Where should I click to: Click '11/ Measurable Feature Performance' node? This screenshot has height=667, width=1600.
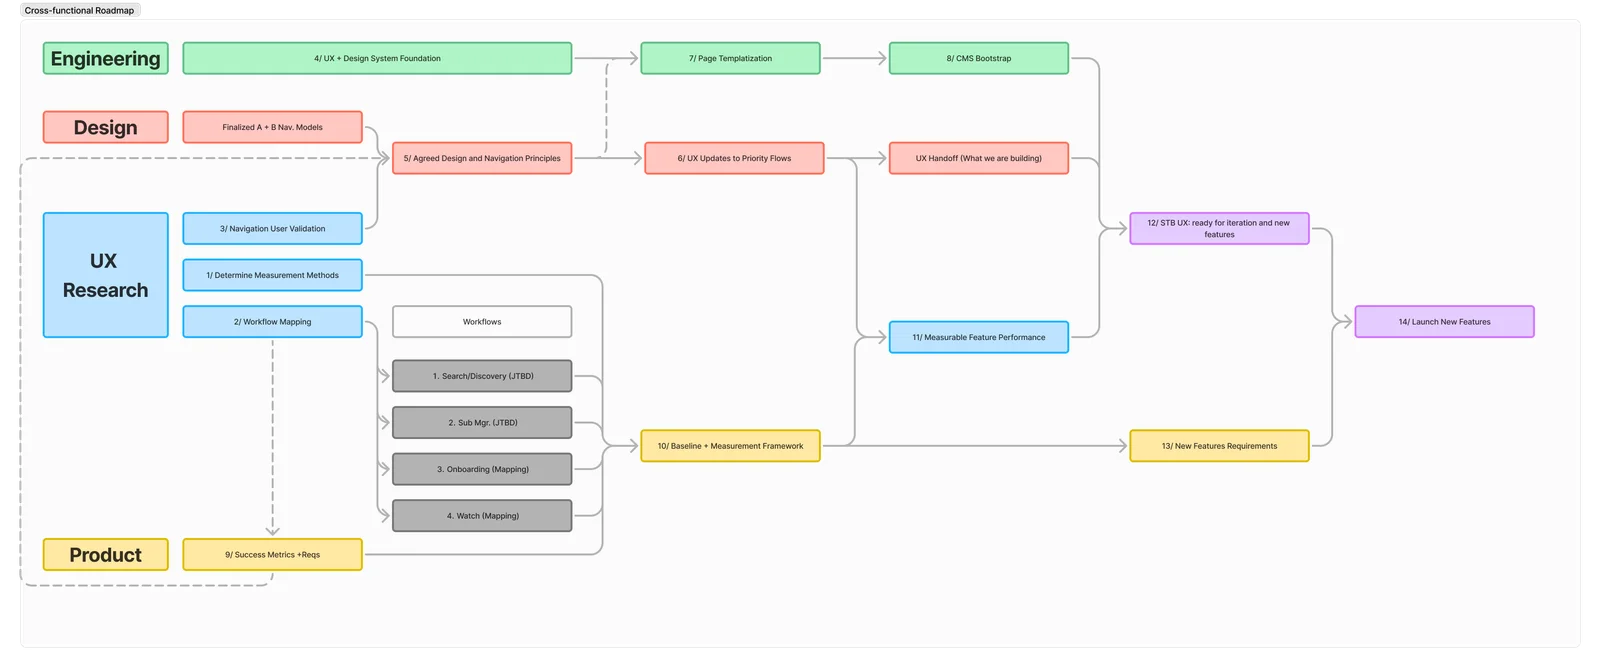979,337
